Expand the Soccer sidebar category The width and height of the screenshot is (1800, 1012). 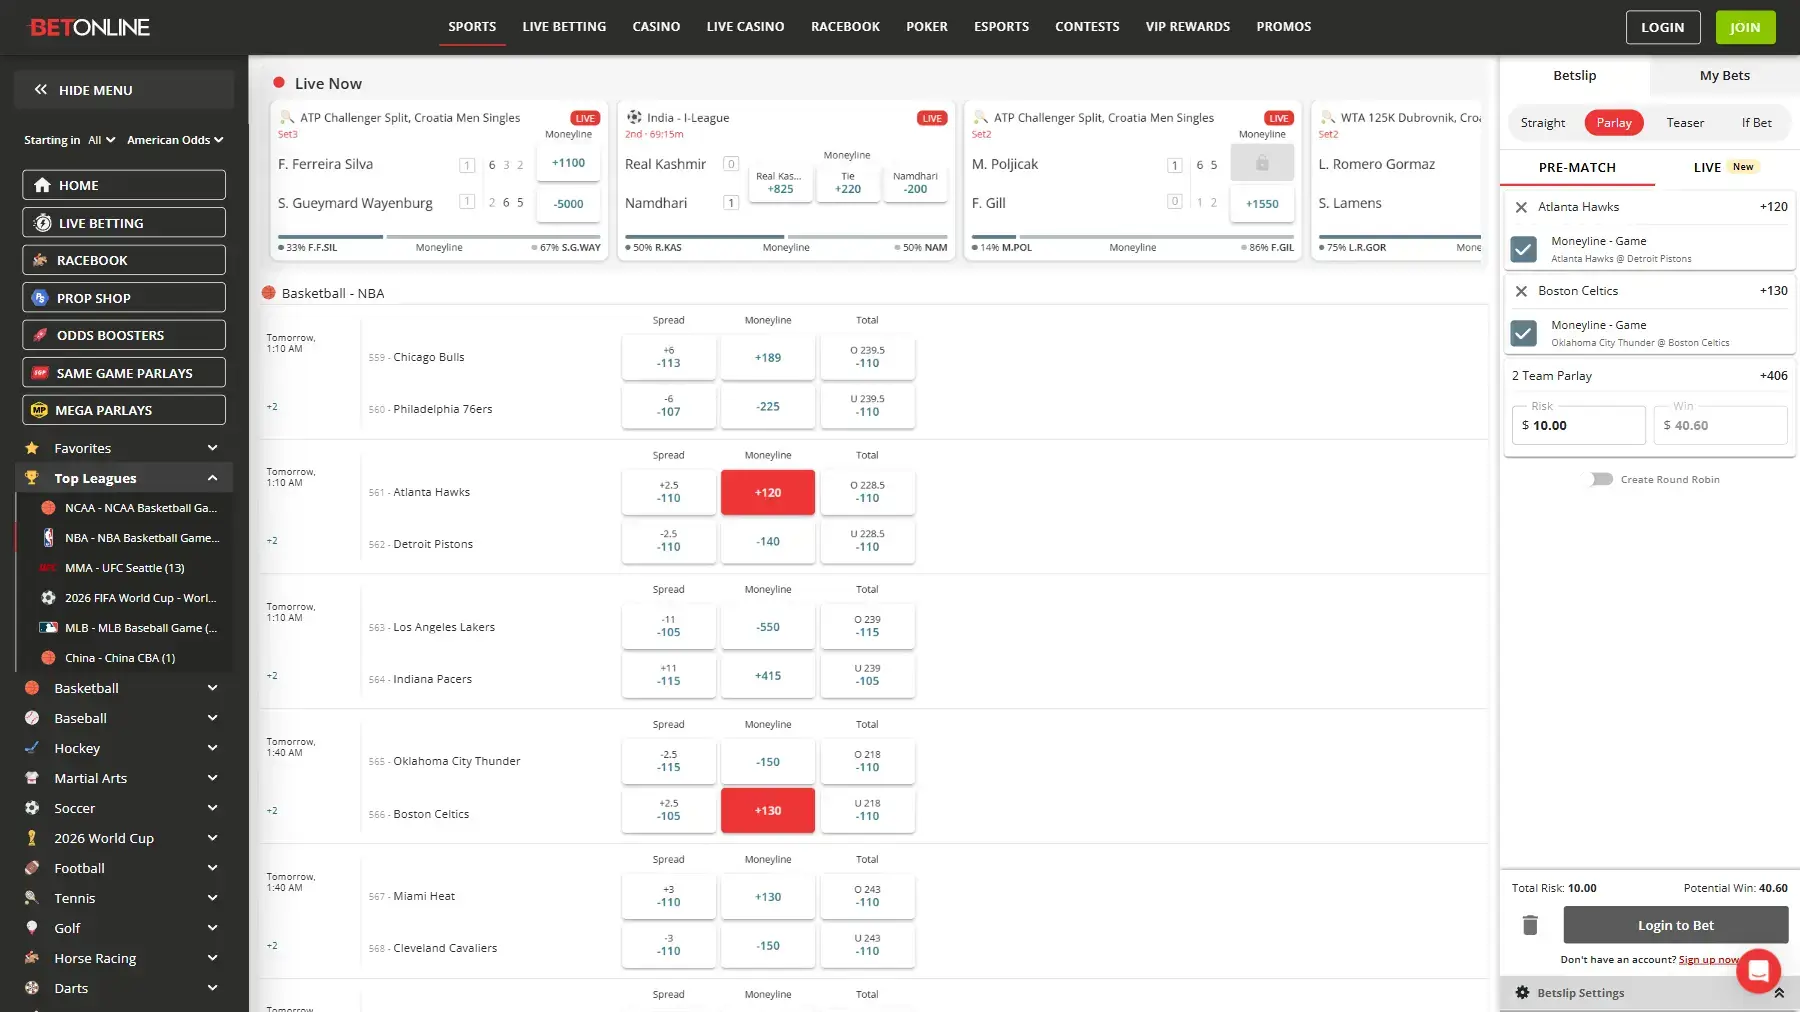click(x=212, y=808)
